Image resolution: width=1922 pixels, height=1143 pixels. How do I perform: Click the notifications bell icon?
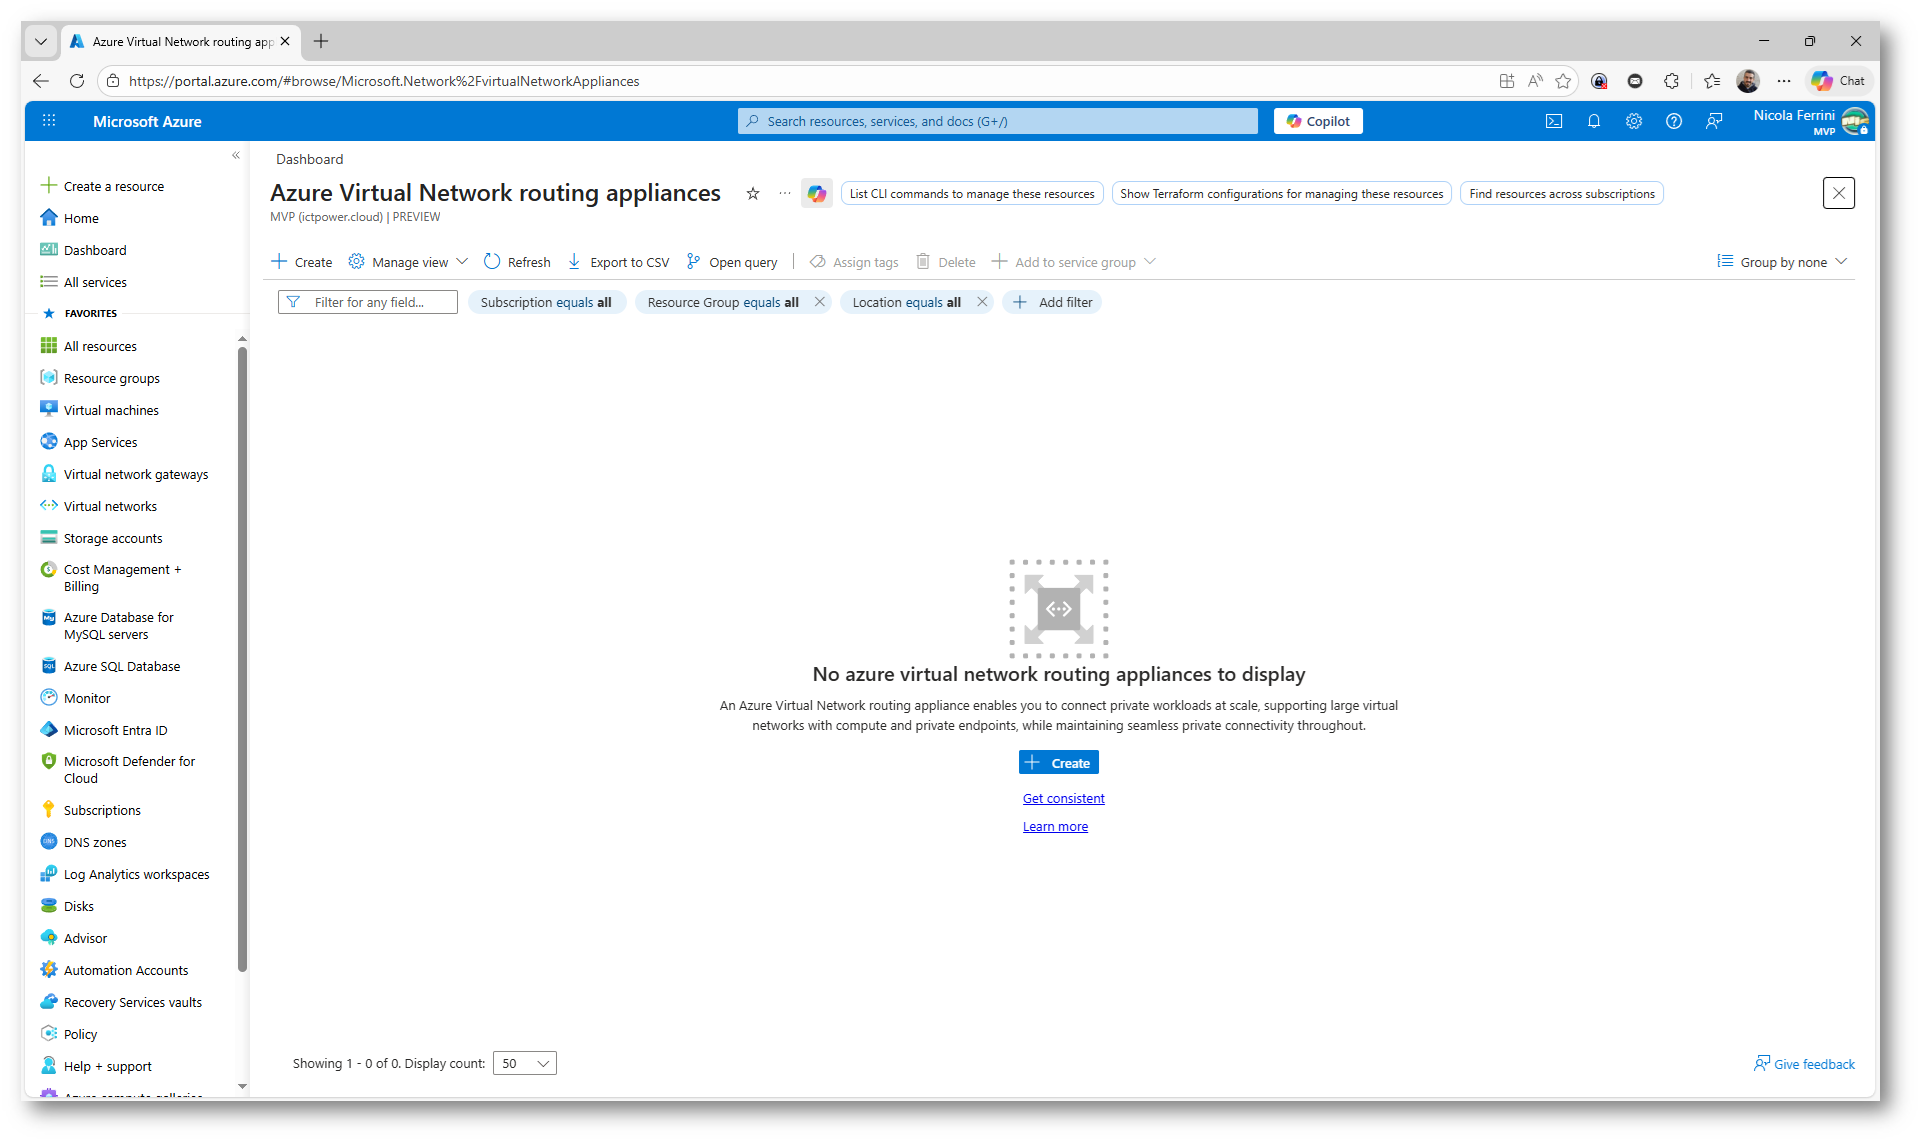pyautogui.click(x=1593, y=121)
